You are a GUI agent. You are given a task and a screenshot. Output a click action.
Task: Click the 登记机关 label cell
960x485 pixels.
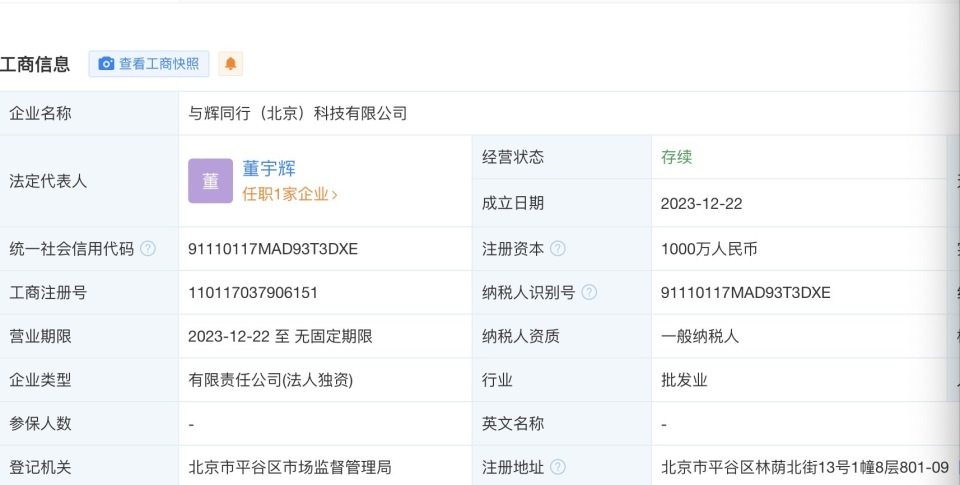point(89,467)
